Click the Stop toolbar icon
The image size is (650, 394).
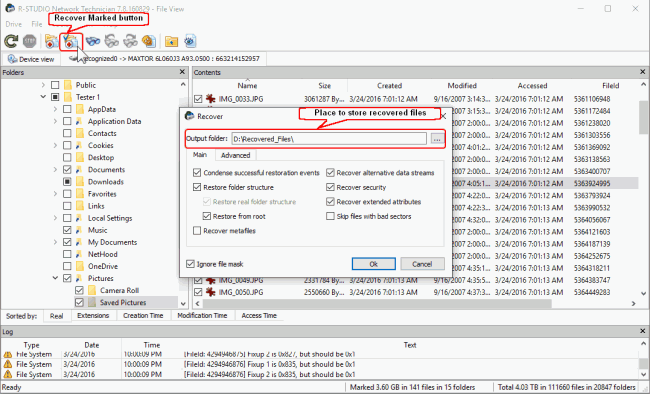click(x=29, y=41)
